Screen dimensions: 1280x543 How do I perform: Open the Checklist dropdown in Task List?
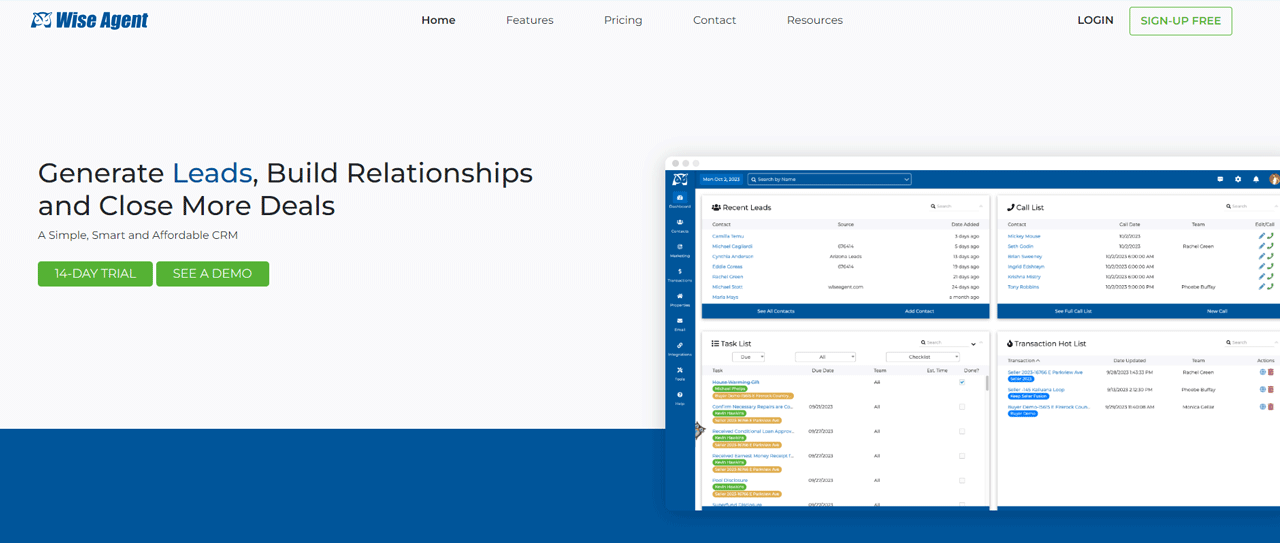pos(922,357)
